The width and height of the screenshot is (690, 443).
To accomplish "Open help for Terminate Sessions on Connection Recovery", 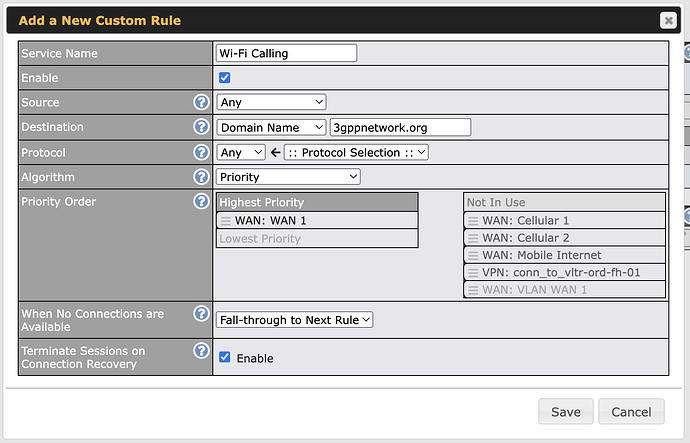I will point(201,351).
